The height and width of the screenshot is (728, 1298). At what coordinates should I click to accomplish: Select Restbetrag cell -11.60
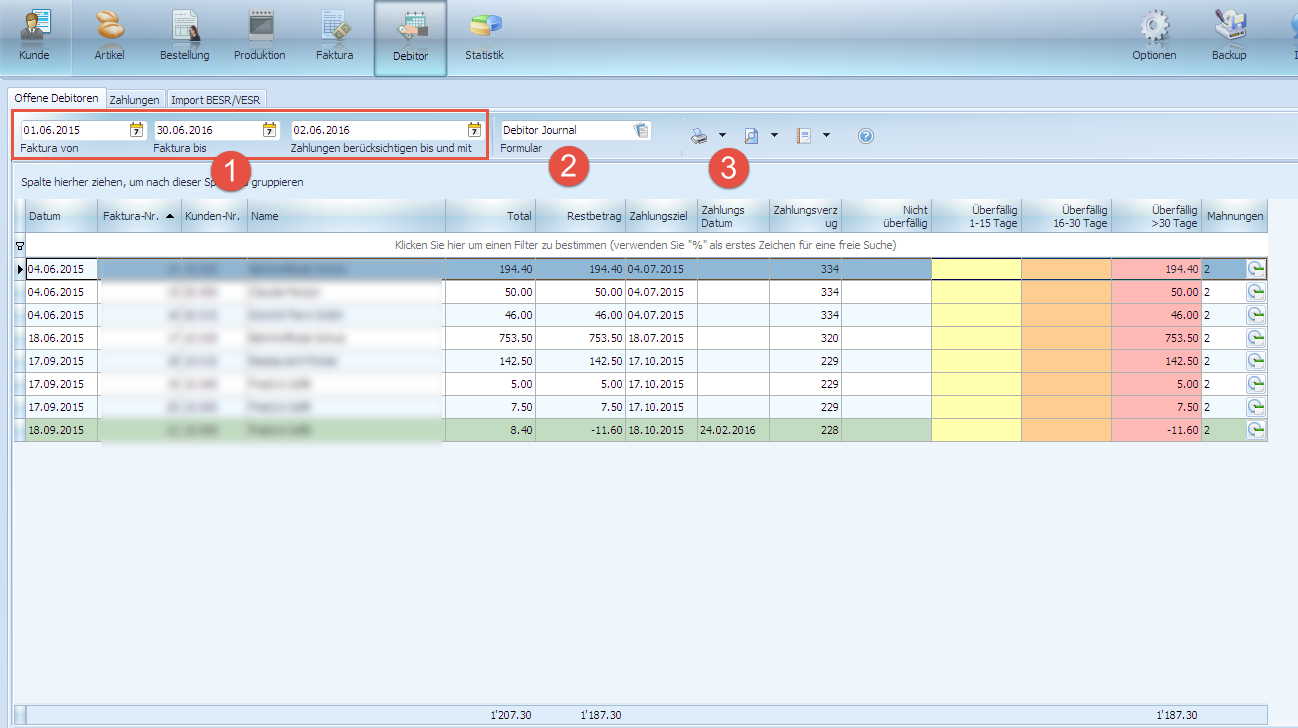[x=580, y=430]
